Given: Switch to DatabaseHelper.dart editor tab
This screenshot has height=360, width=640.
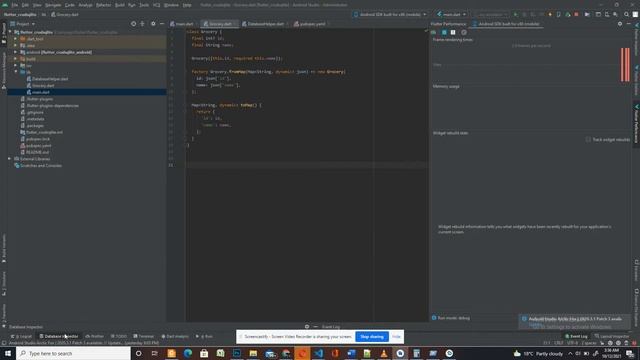Looking at the screenshot, I should pyautogui.click(x=263, y=24).
